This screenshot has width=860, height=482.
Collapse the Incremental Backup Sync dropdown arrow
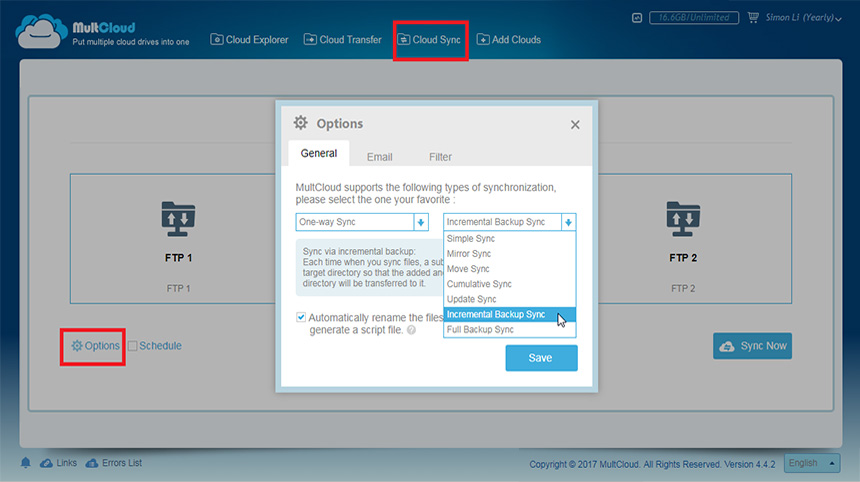pos(568,222)
